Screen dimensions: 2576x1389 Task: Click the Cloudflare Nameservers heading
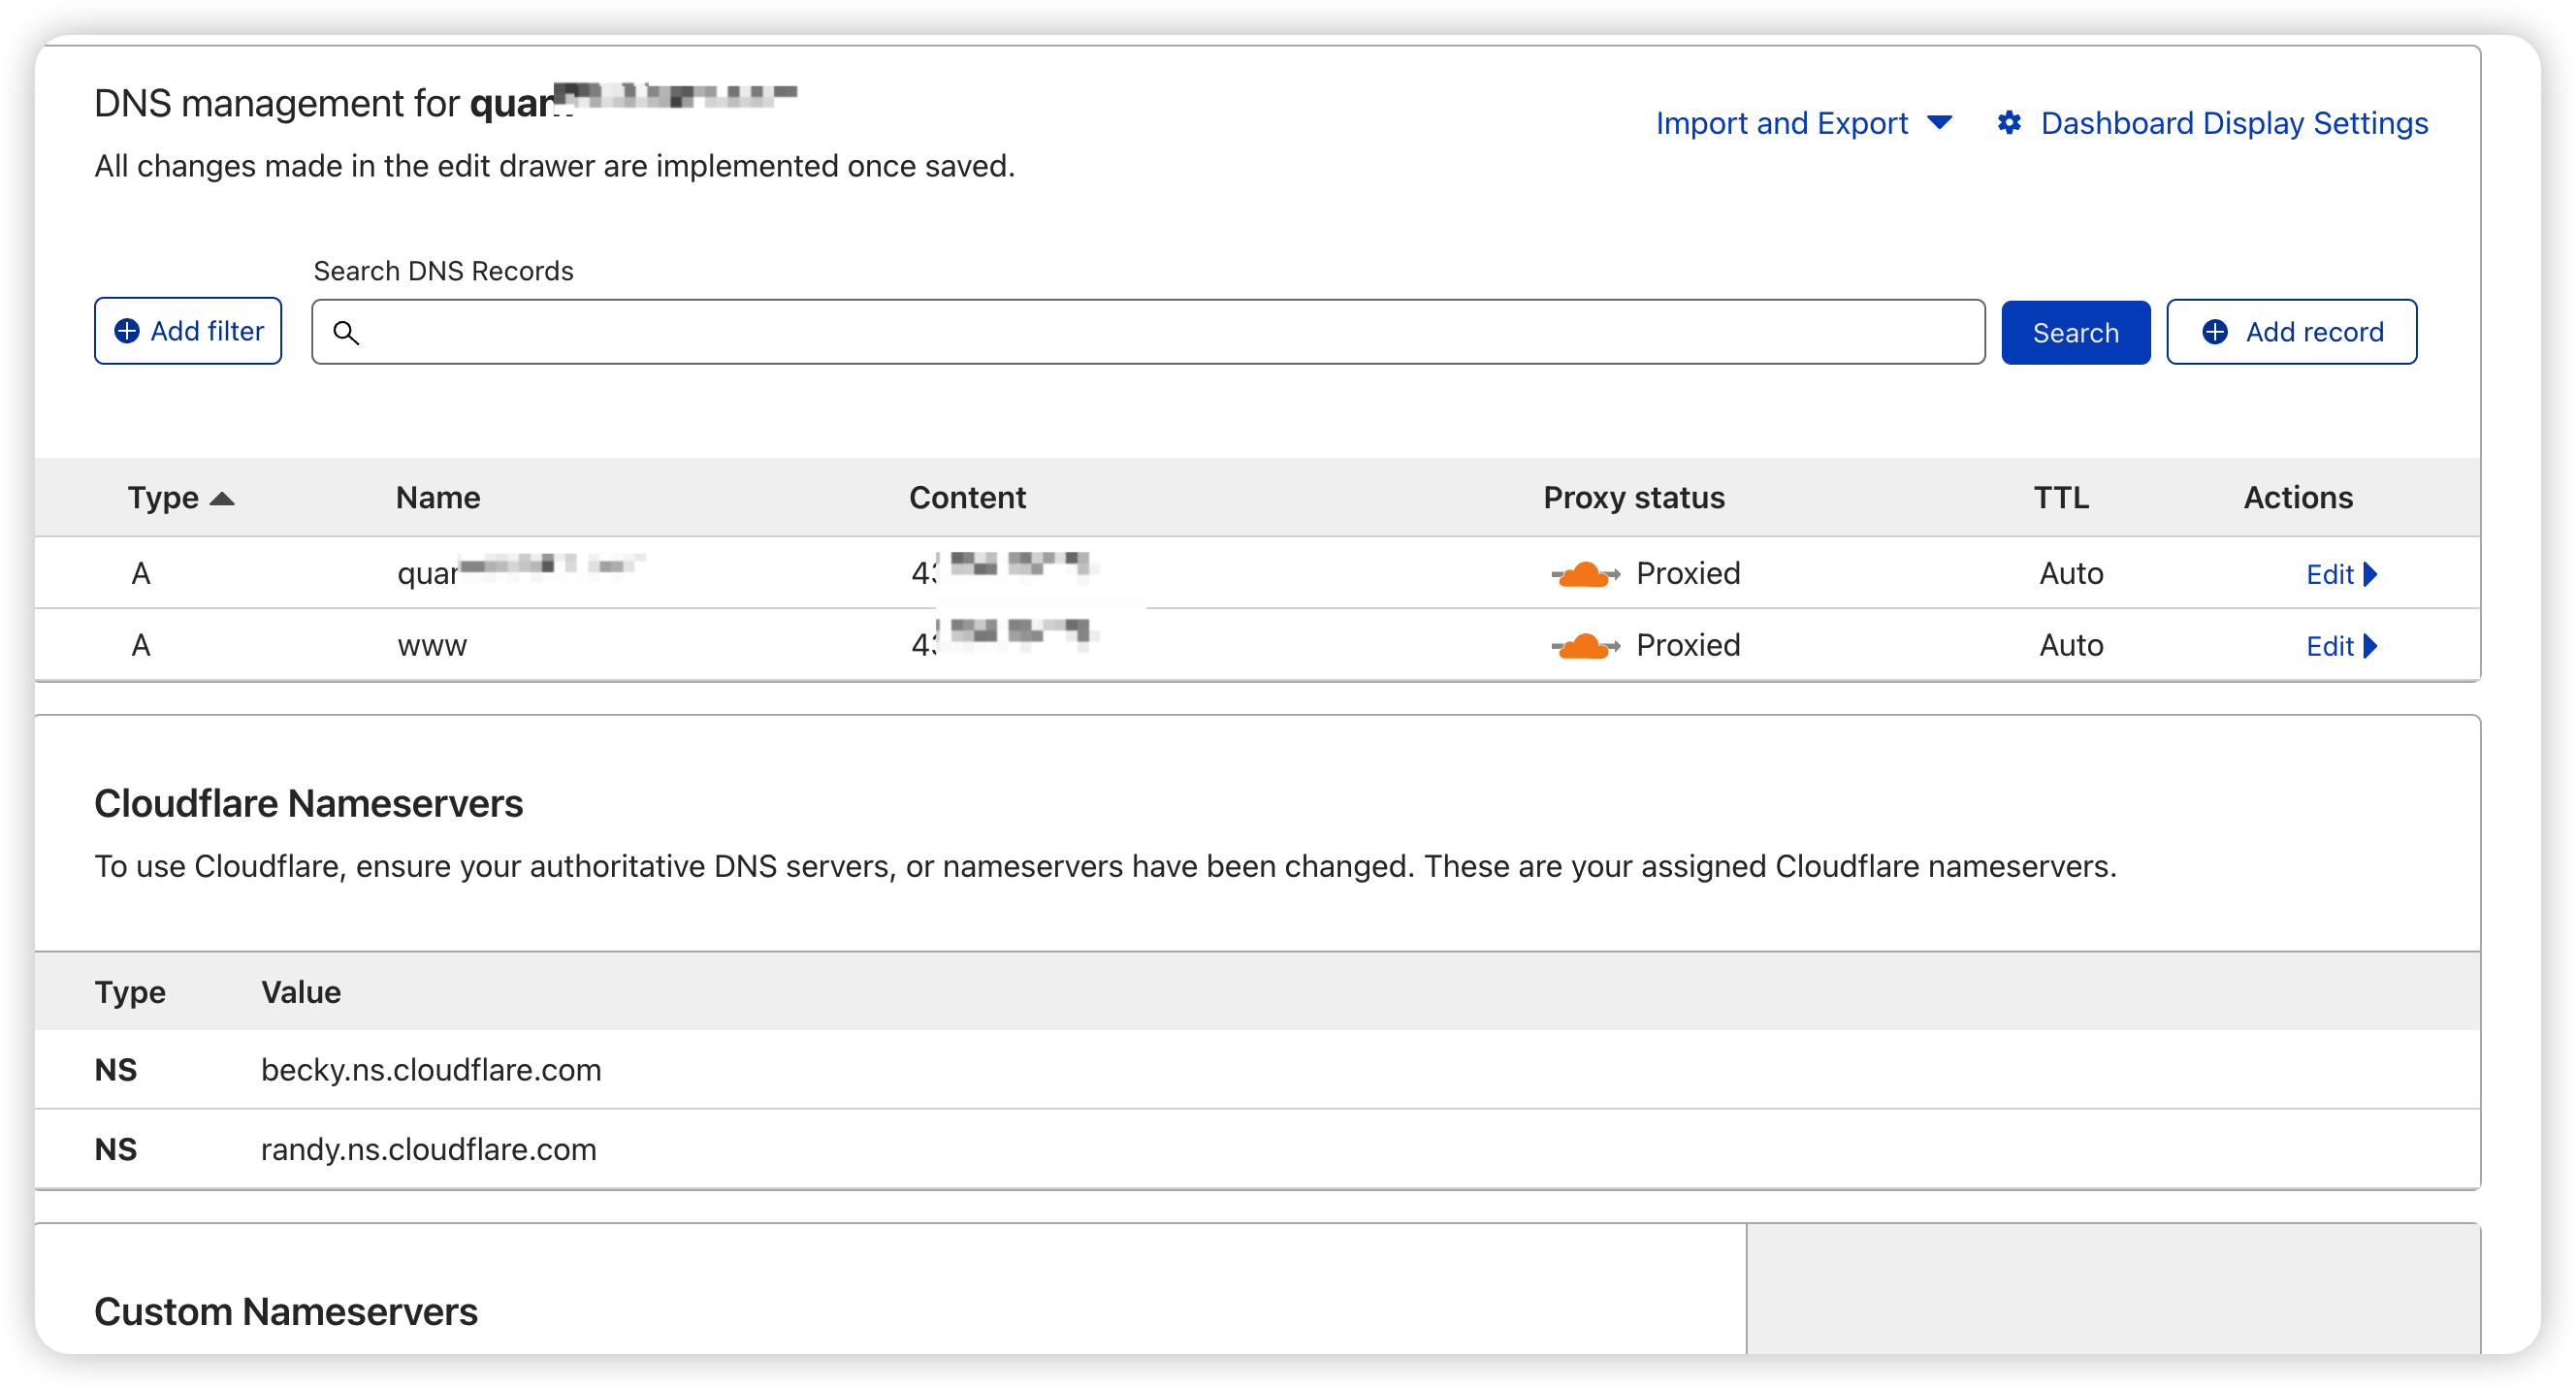(309, 805)
